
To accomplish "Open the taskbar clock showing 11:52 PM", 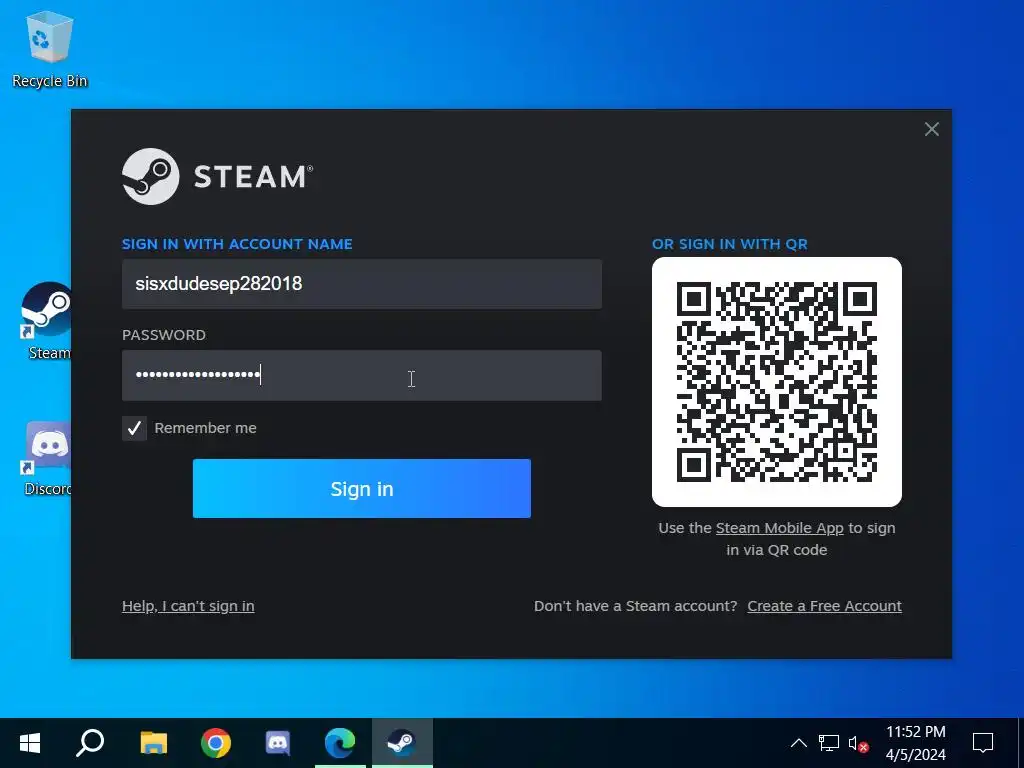I will coord(916,743).
